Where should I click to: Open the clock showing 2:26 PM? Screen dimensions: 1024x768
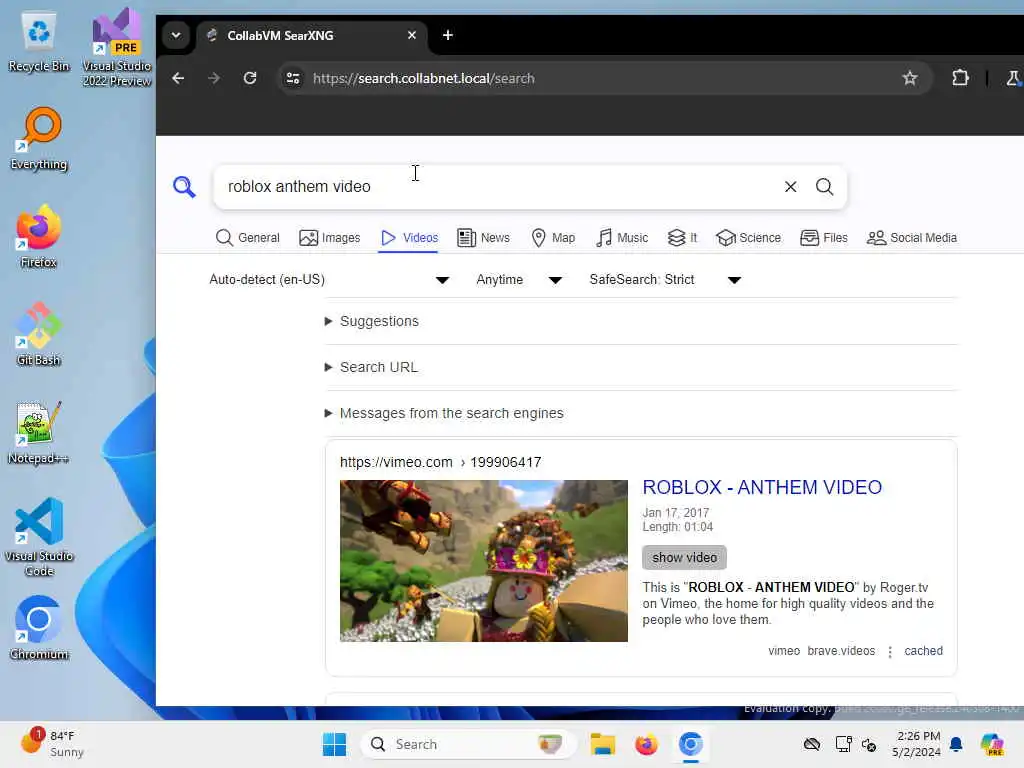(x=916, y=744)
